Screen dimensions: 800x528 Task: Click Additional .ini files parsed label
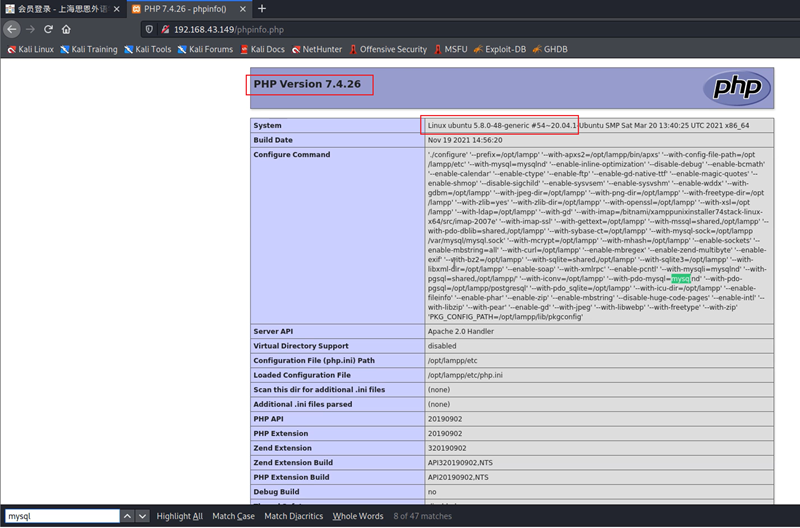coord(303,405)
